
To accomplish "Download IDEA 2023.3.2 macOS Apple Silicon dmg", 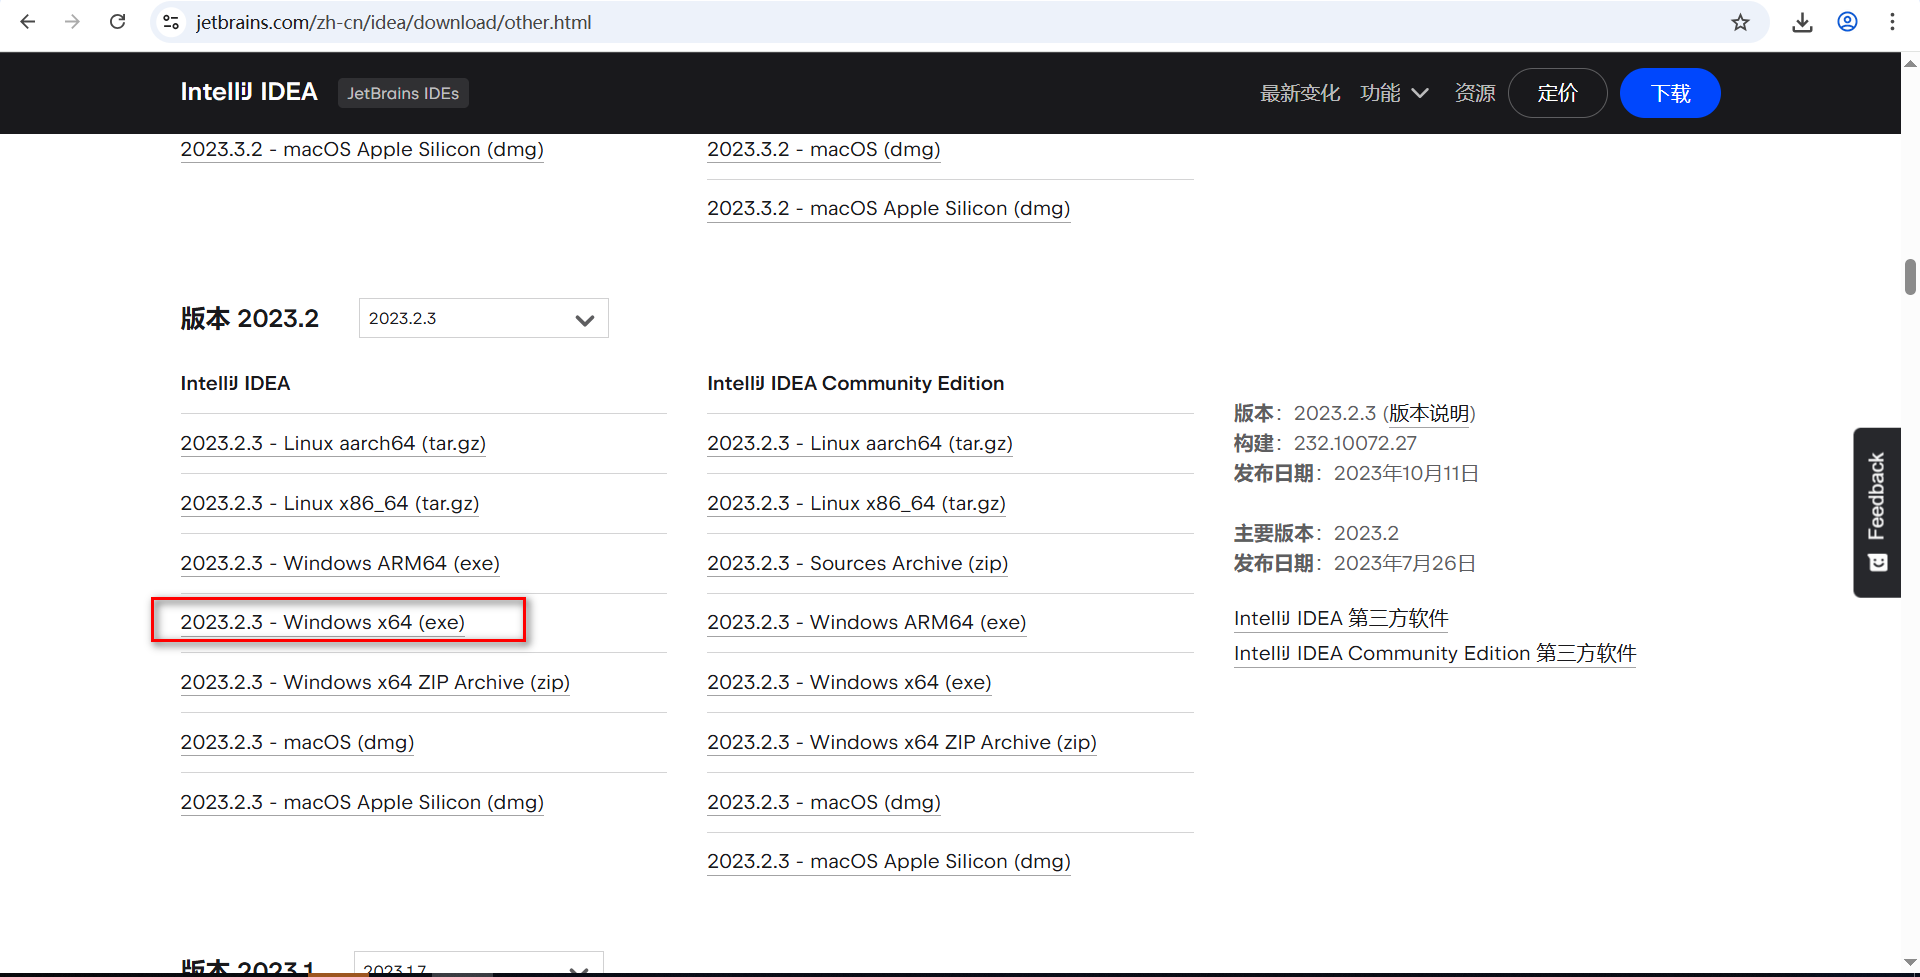I will pyautogui.click(x=362, y=149).
